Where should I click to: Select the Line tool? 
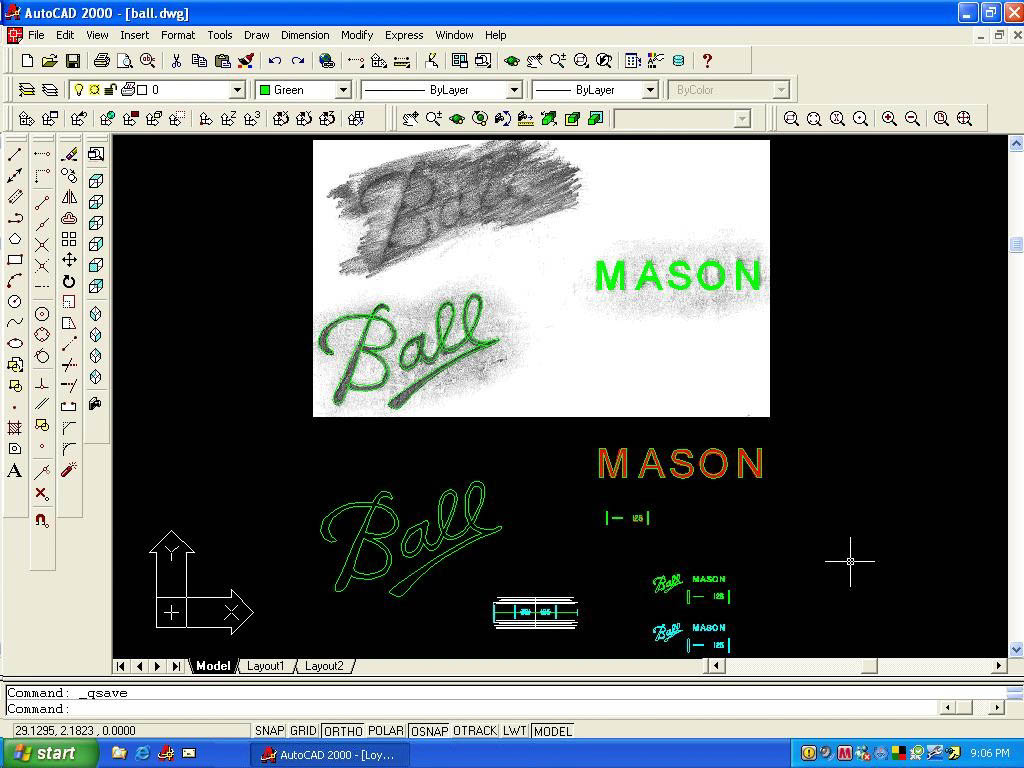(13, 153)
